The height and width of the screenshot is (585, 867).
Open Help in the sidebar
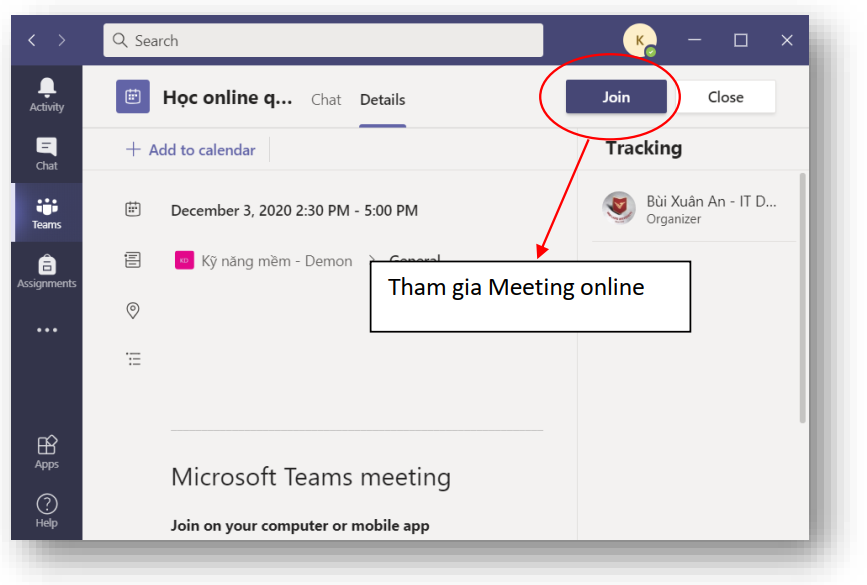[x=46, y=510]
